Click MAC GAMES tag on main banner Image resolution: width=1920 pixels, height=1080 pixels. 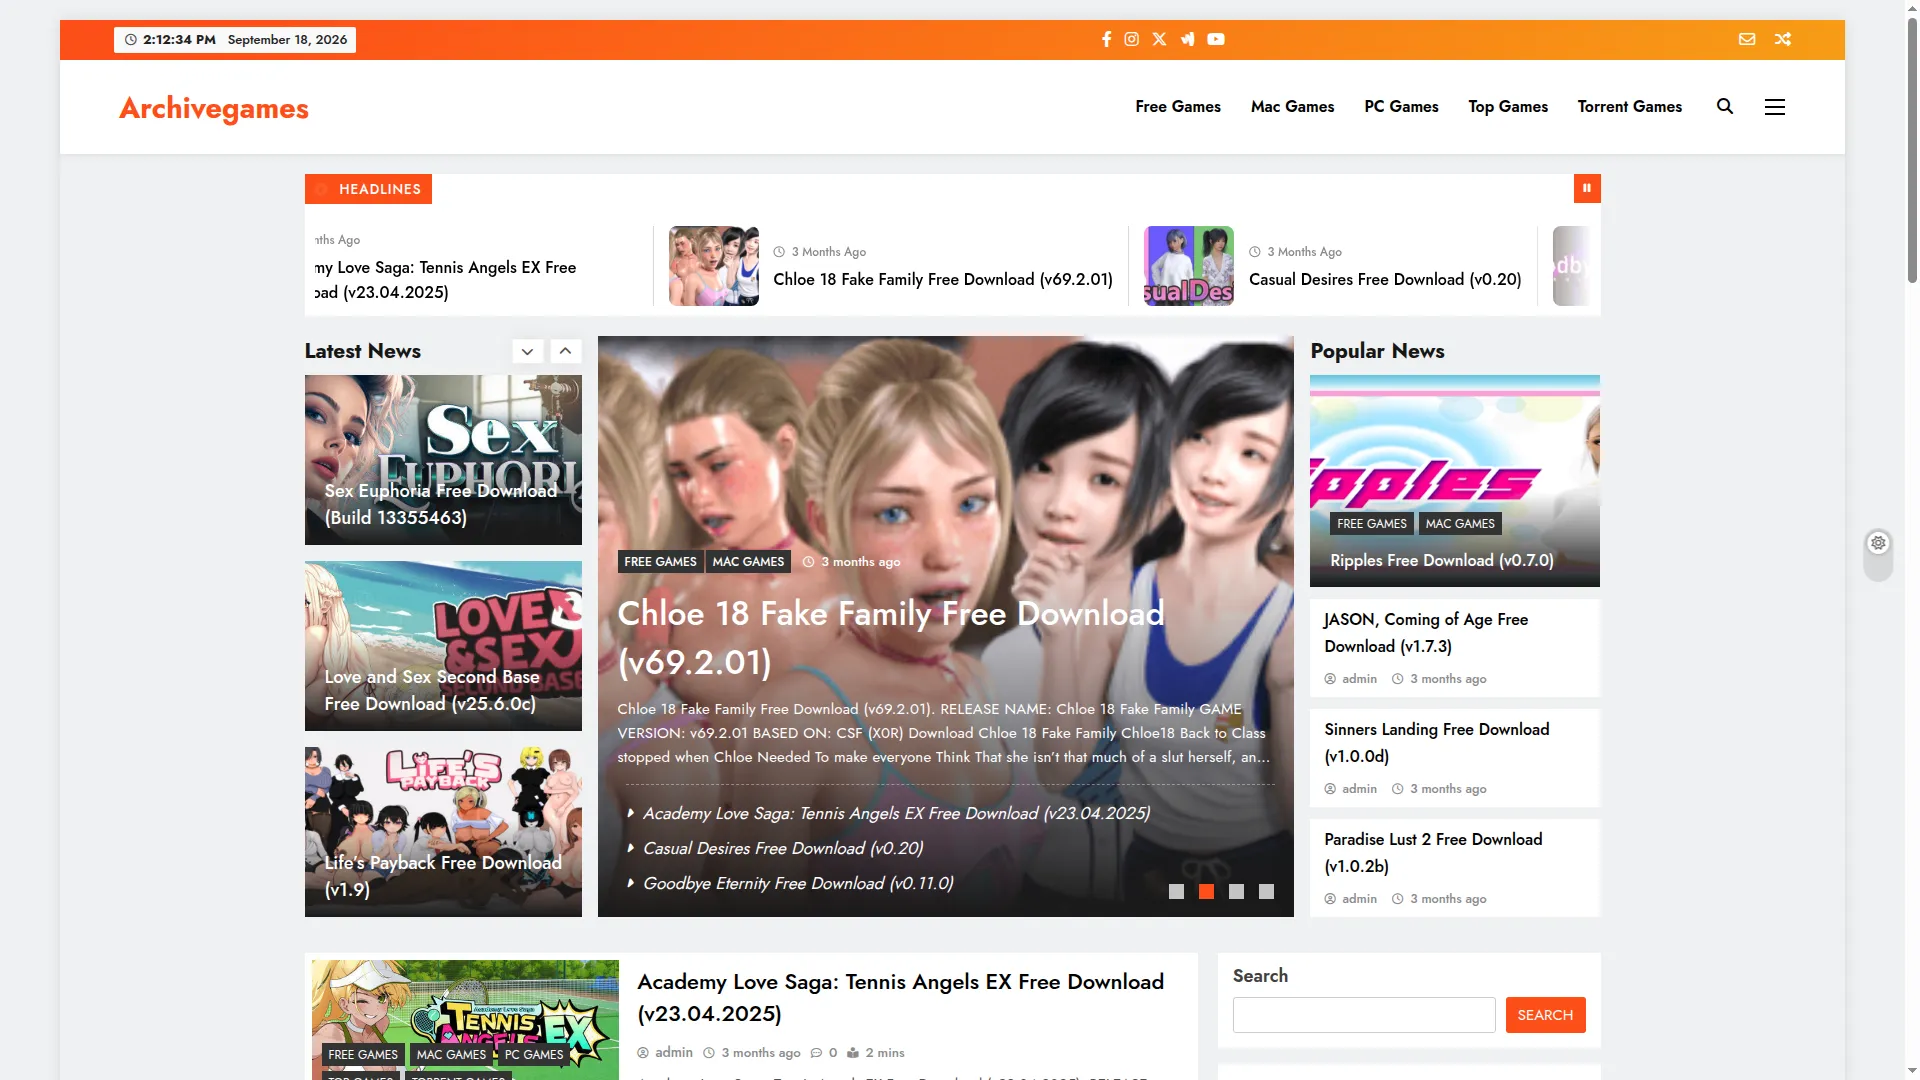pyautogui.click(x=748, y=562)
